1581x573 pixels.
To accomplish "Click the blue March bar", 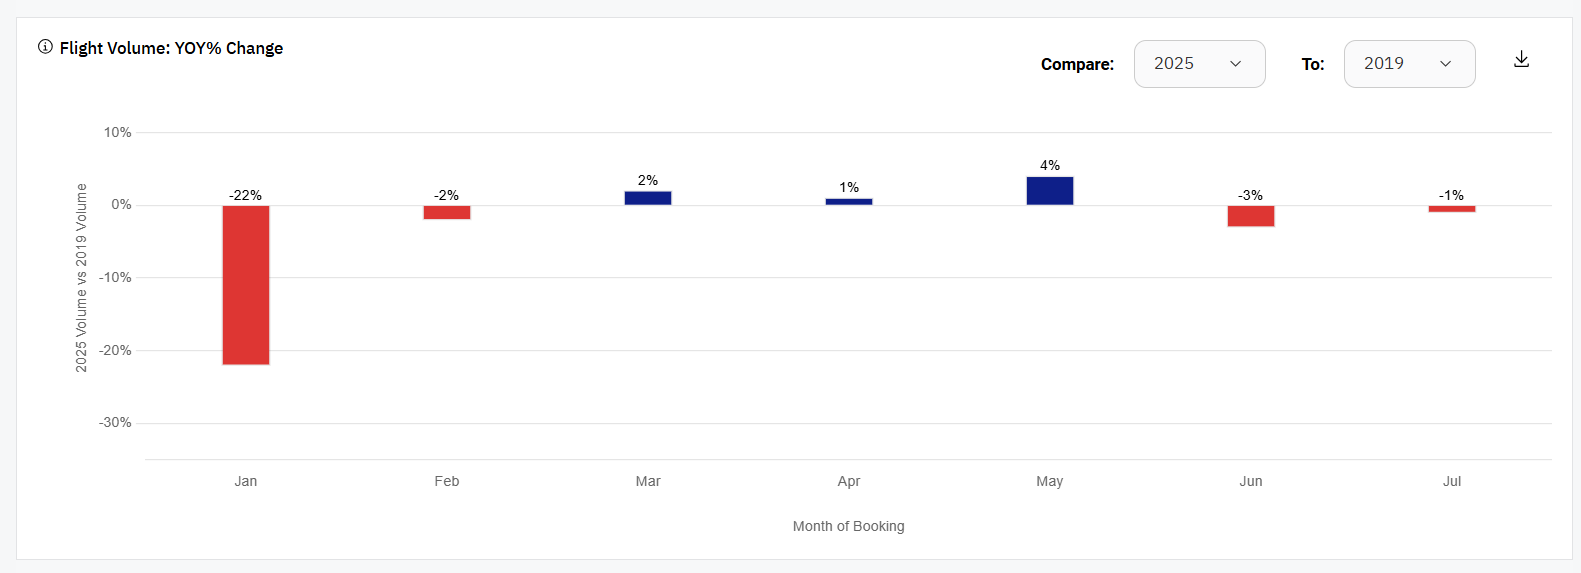I will coord(648,198).
